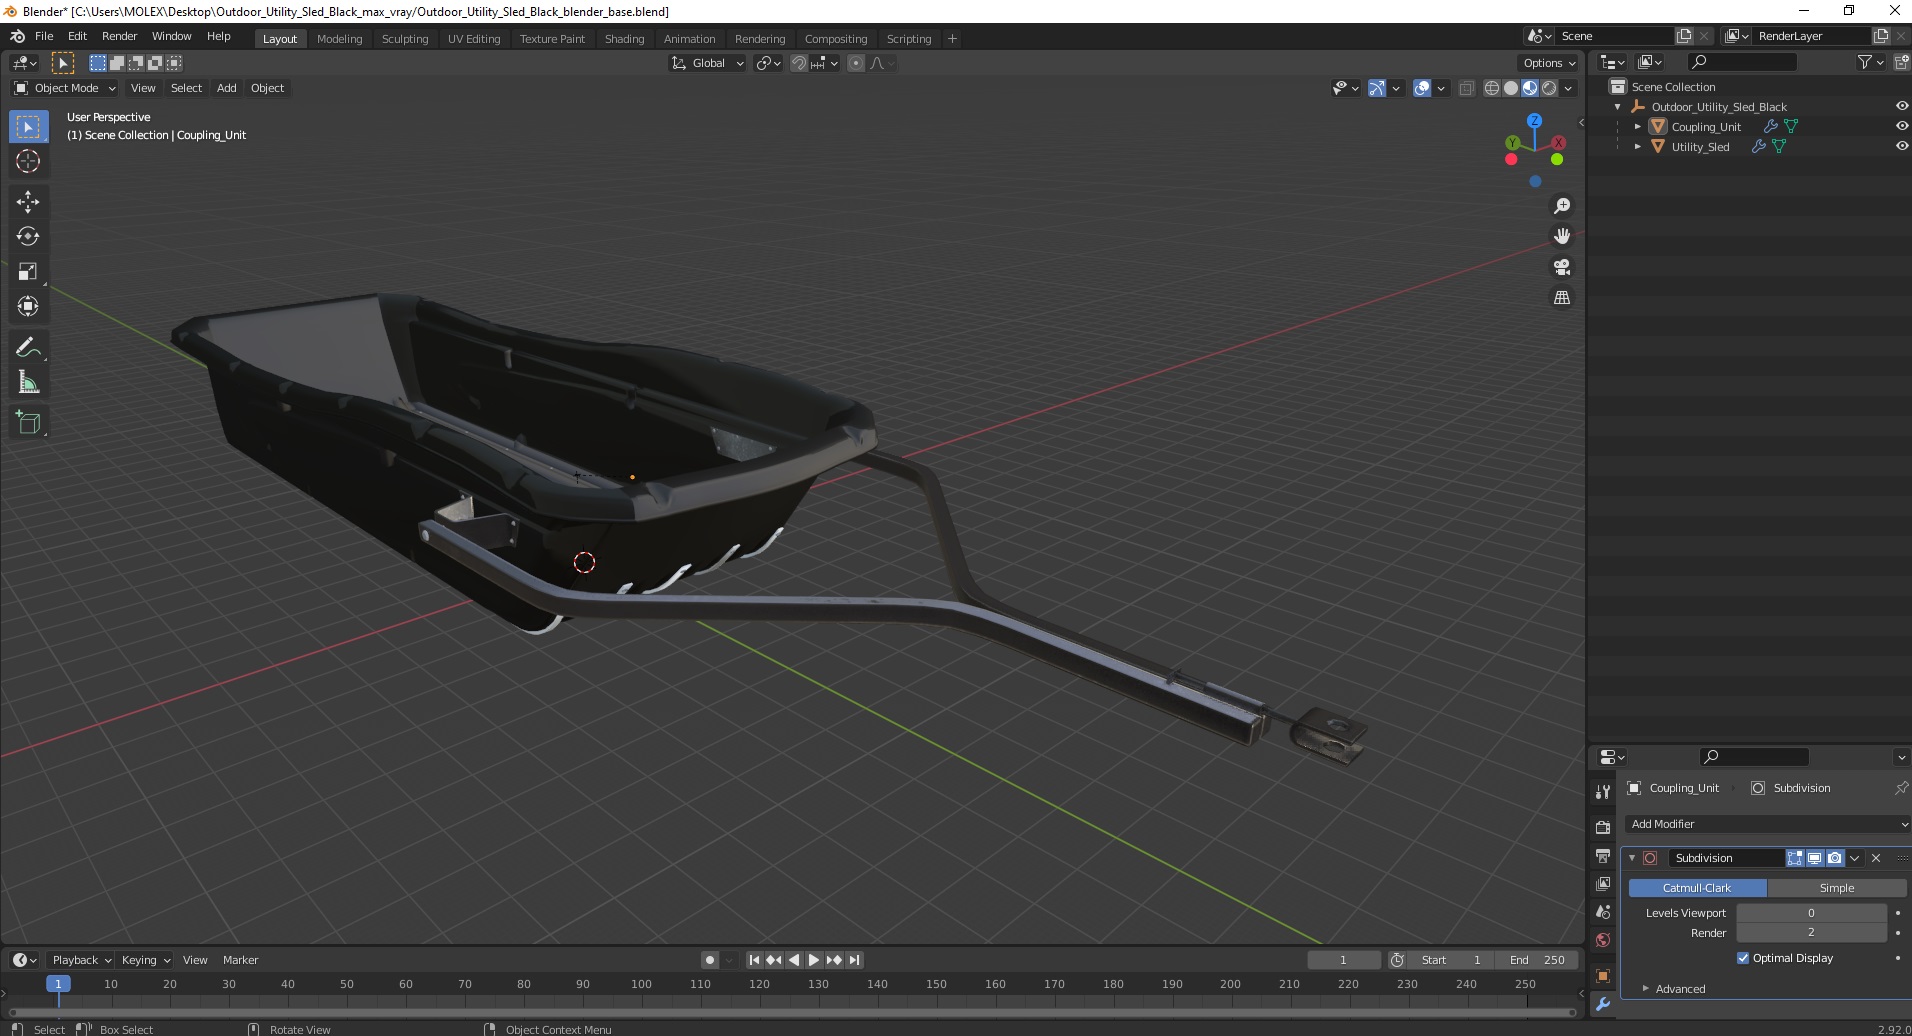Viewport: 1912px width, 1036px height.
Task: Open the Global transform orientation dropdown
Action: [x=707, y=63]
